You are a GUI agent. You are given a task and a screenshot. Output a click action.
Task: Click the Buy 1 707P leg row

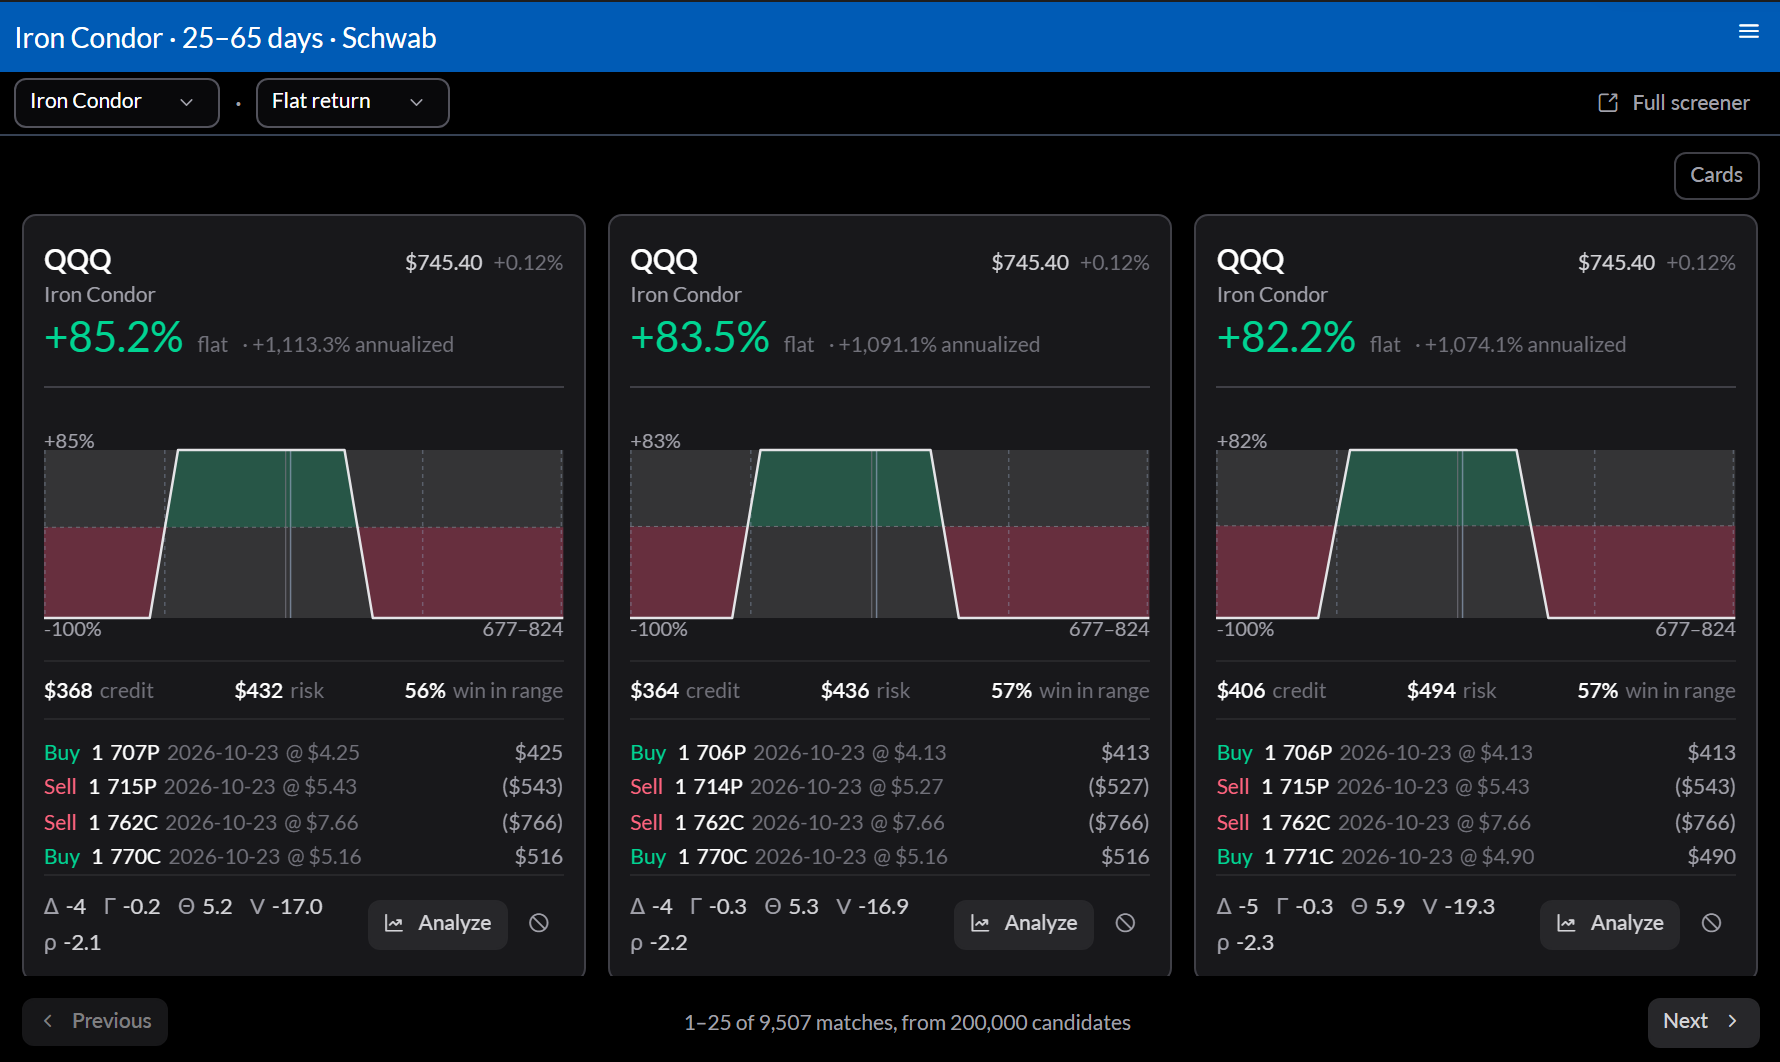coord(304,753)
